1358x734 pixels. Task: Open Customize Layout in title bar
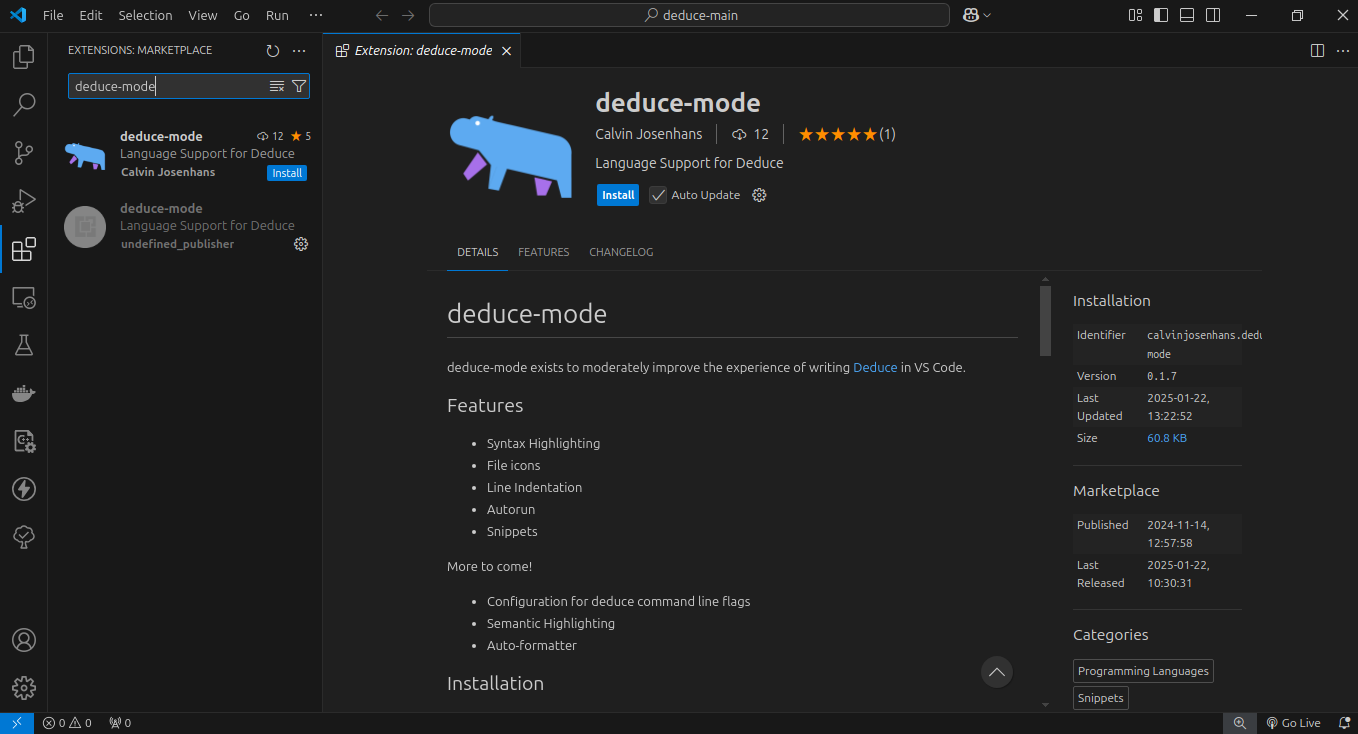[1135, 15]
